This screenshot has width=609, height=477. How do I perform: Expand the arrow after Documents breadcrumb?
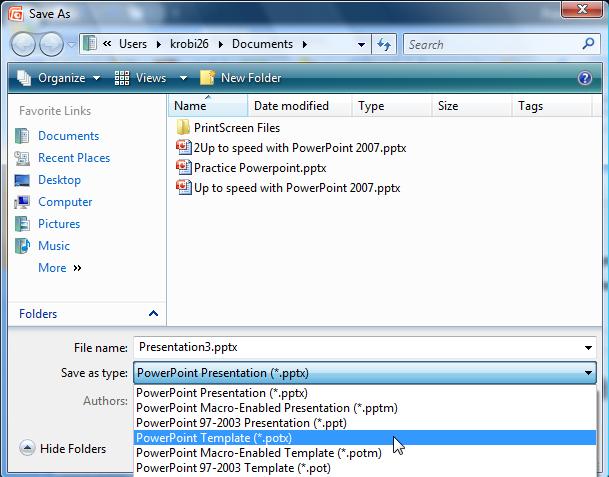pos(305,44)
